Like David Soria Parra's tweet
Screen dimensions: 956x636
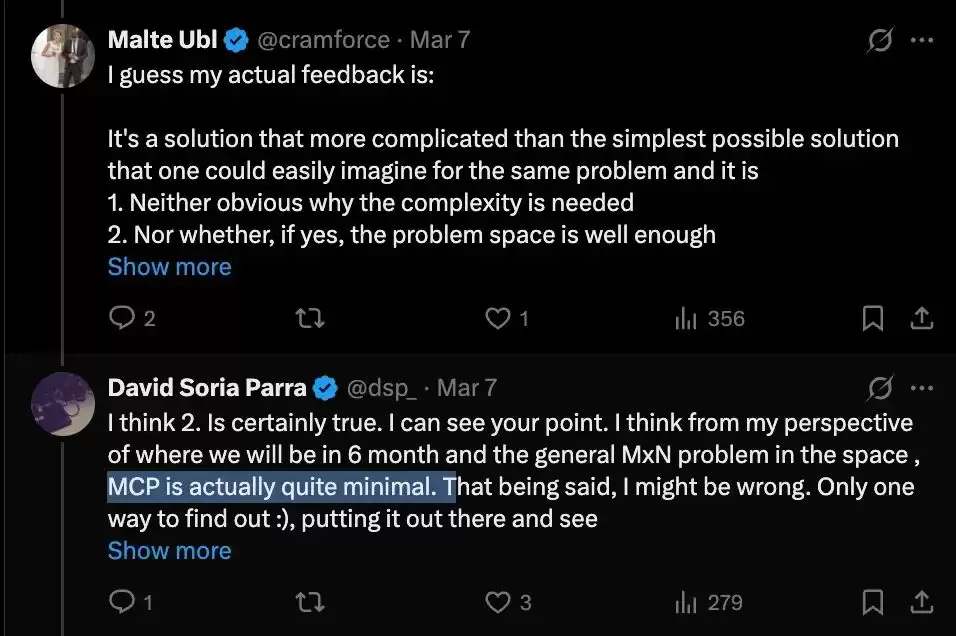pos(498,602)
